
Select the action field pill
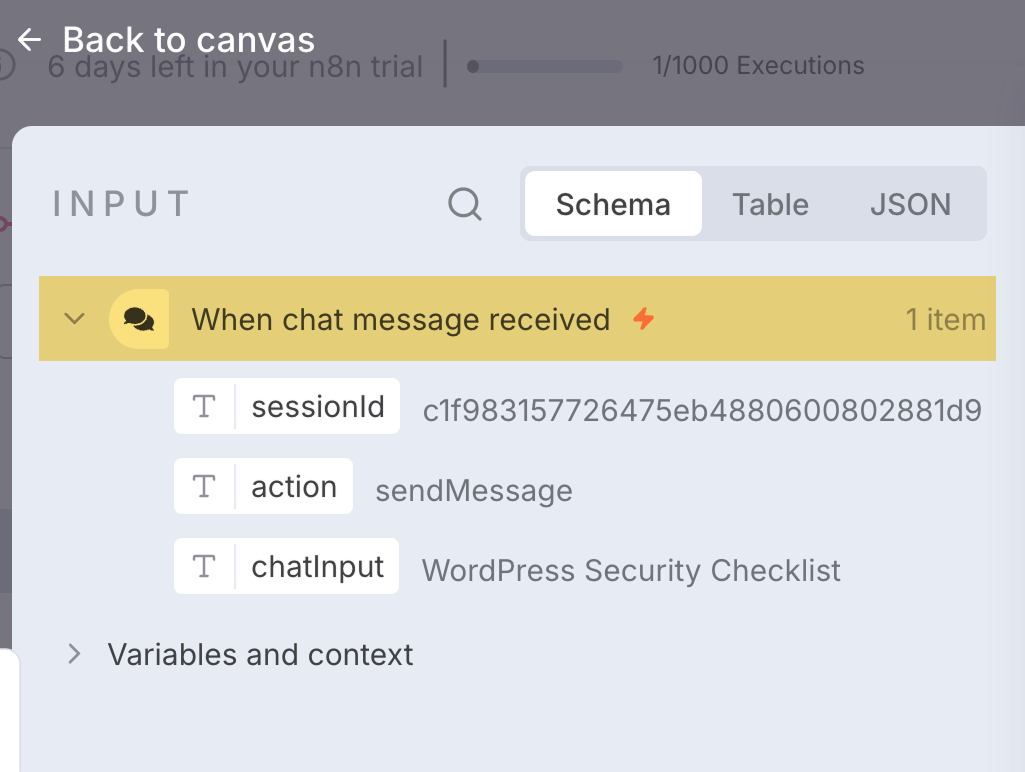pyautogui.click(x=293, y=487)
